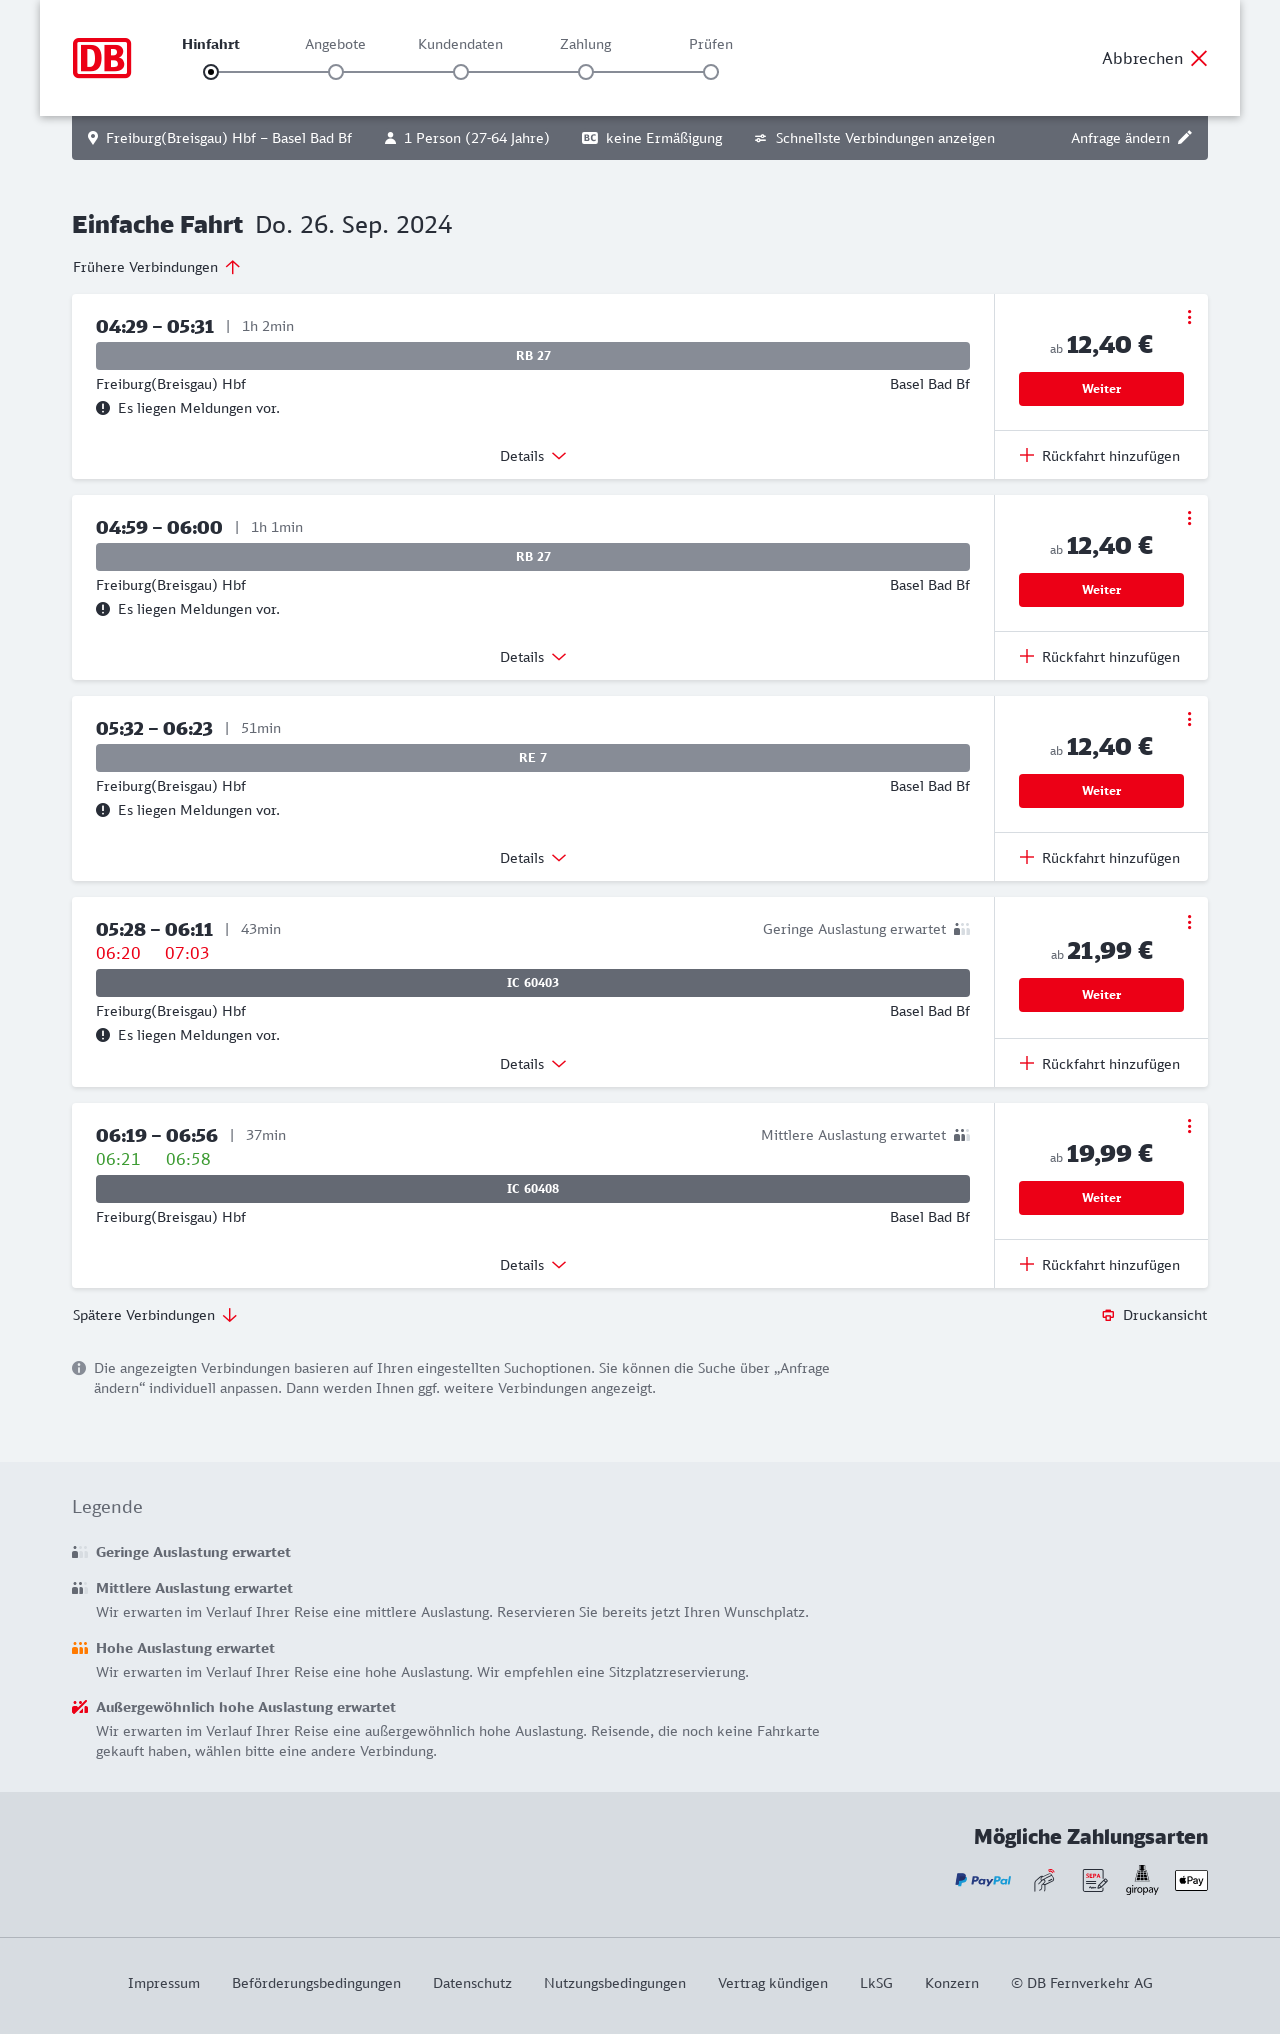Click the pencil icon to edit request
This screenshot has width=1280, height=2034.
coord(1185,138)
